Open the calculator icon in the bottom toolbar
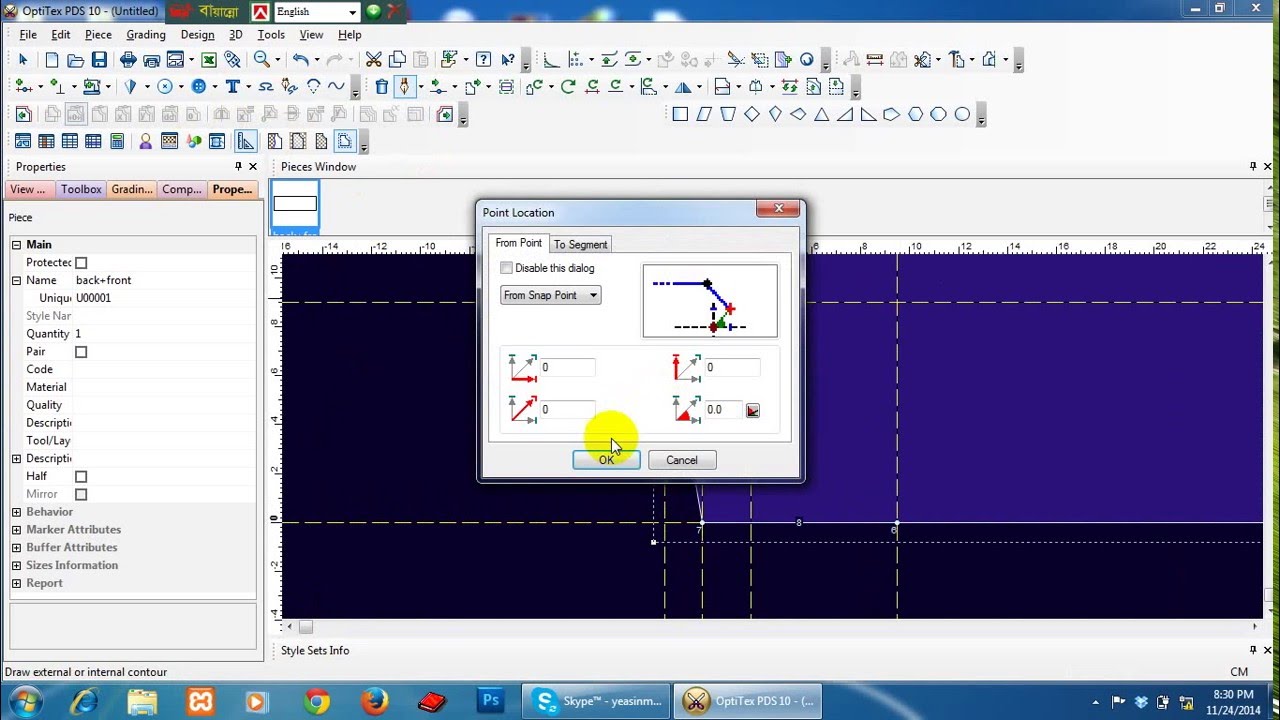Viewport: 1280px width, 720px height. click(x=117, y=141)
